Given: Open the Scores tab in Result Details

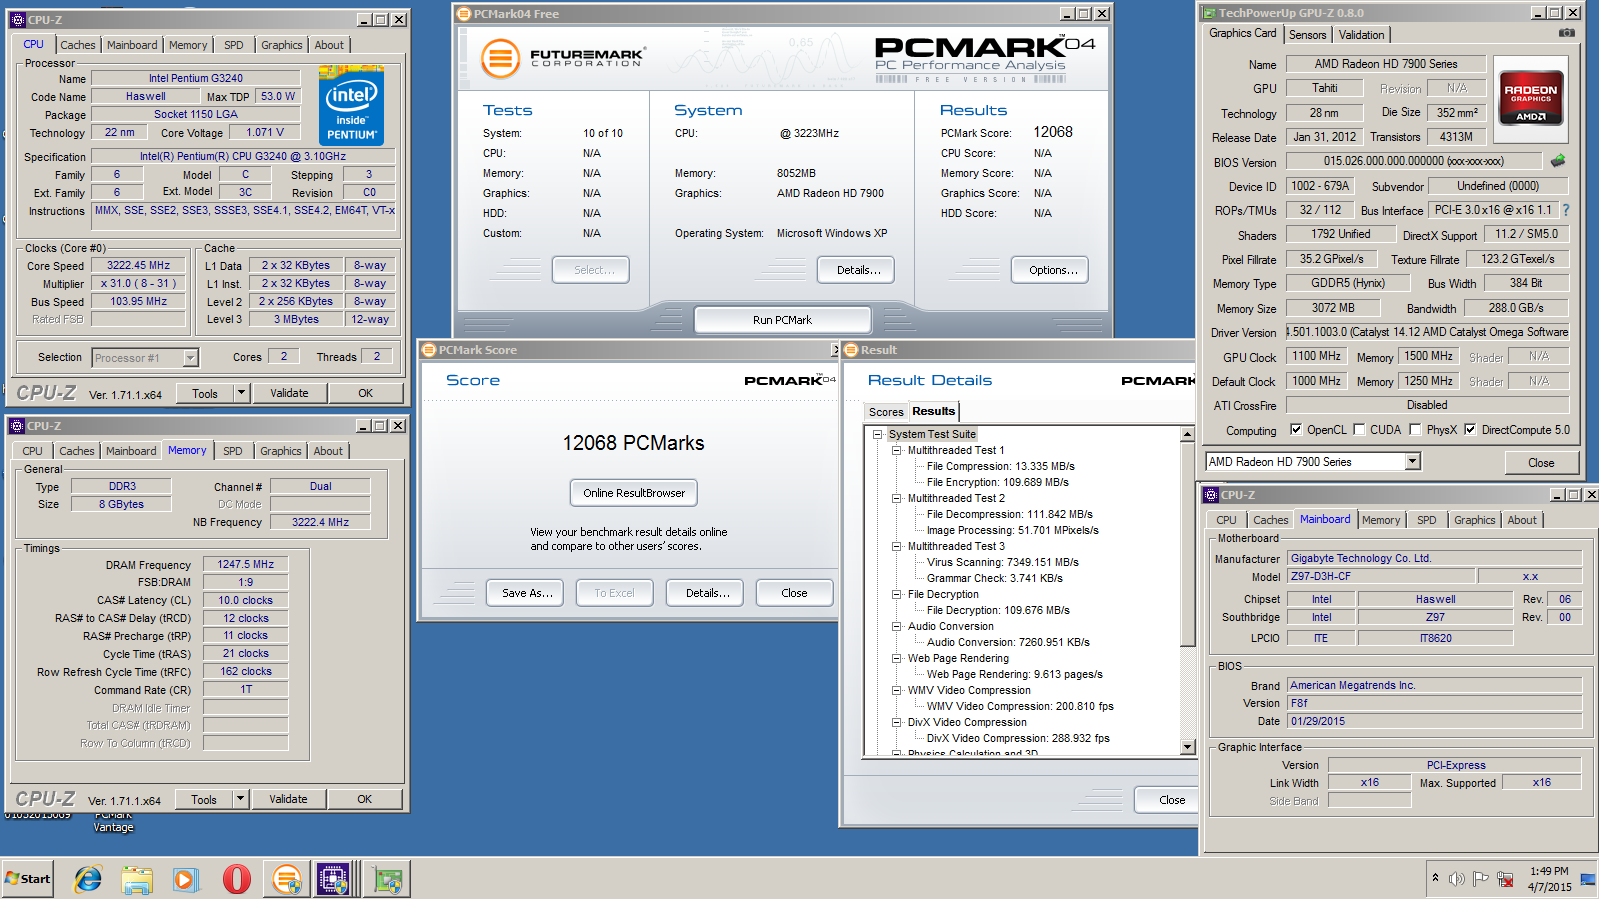Looking at the screenshot, I should (x=886, y=412).
